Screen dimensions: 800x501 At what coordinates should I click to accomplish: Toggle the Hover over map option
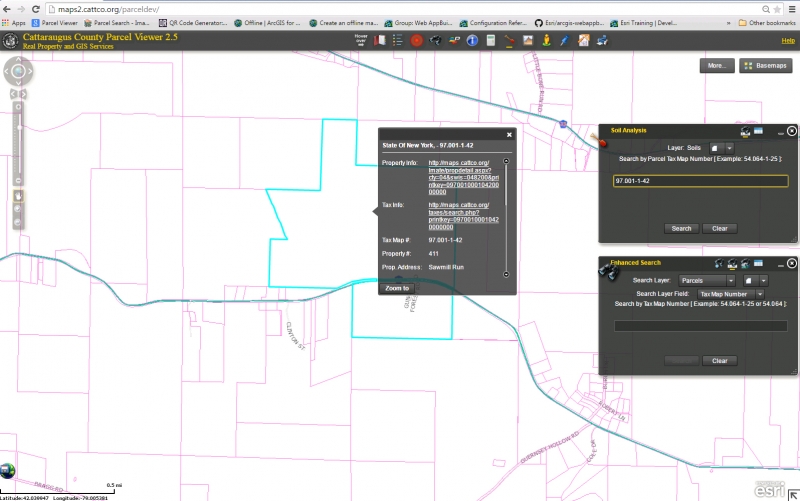pyautogui.click(x=360, y=40)
